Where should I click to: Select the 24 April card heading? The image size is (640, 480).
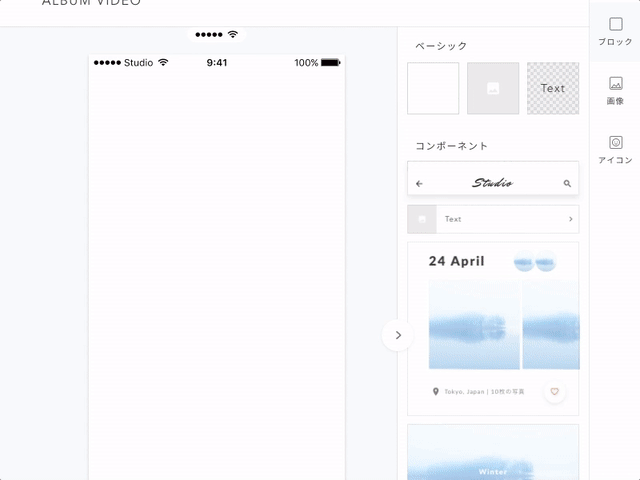[x=456, y=261]
